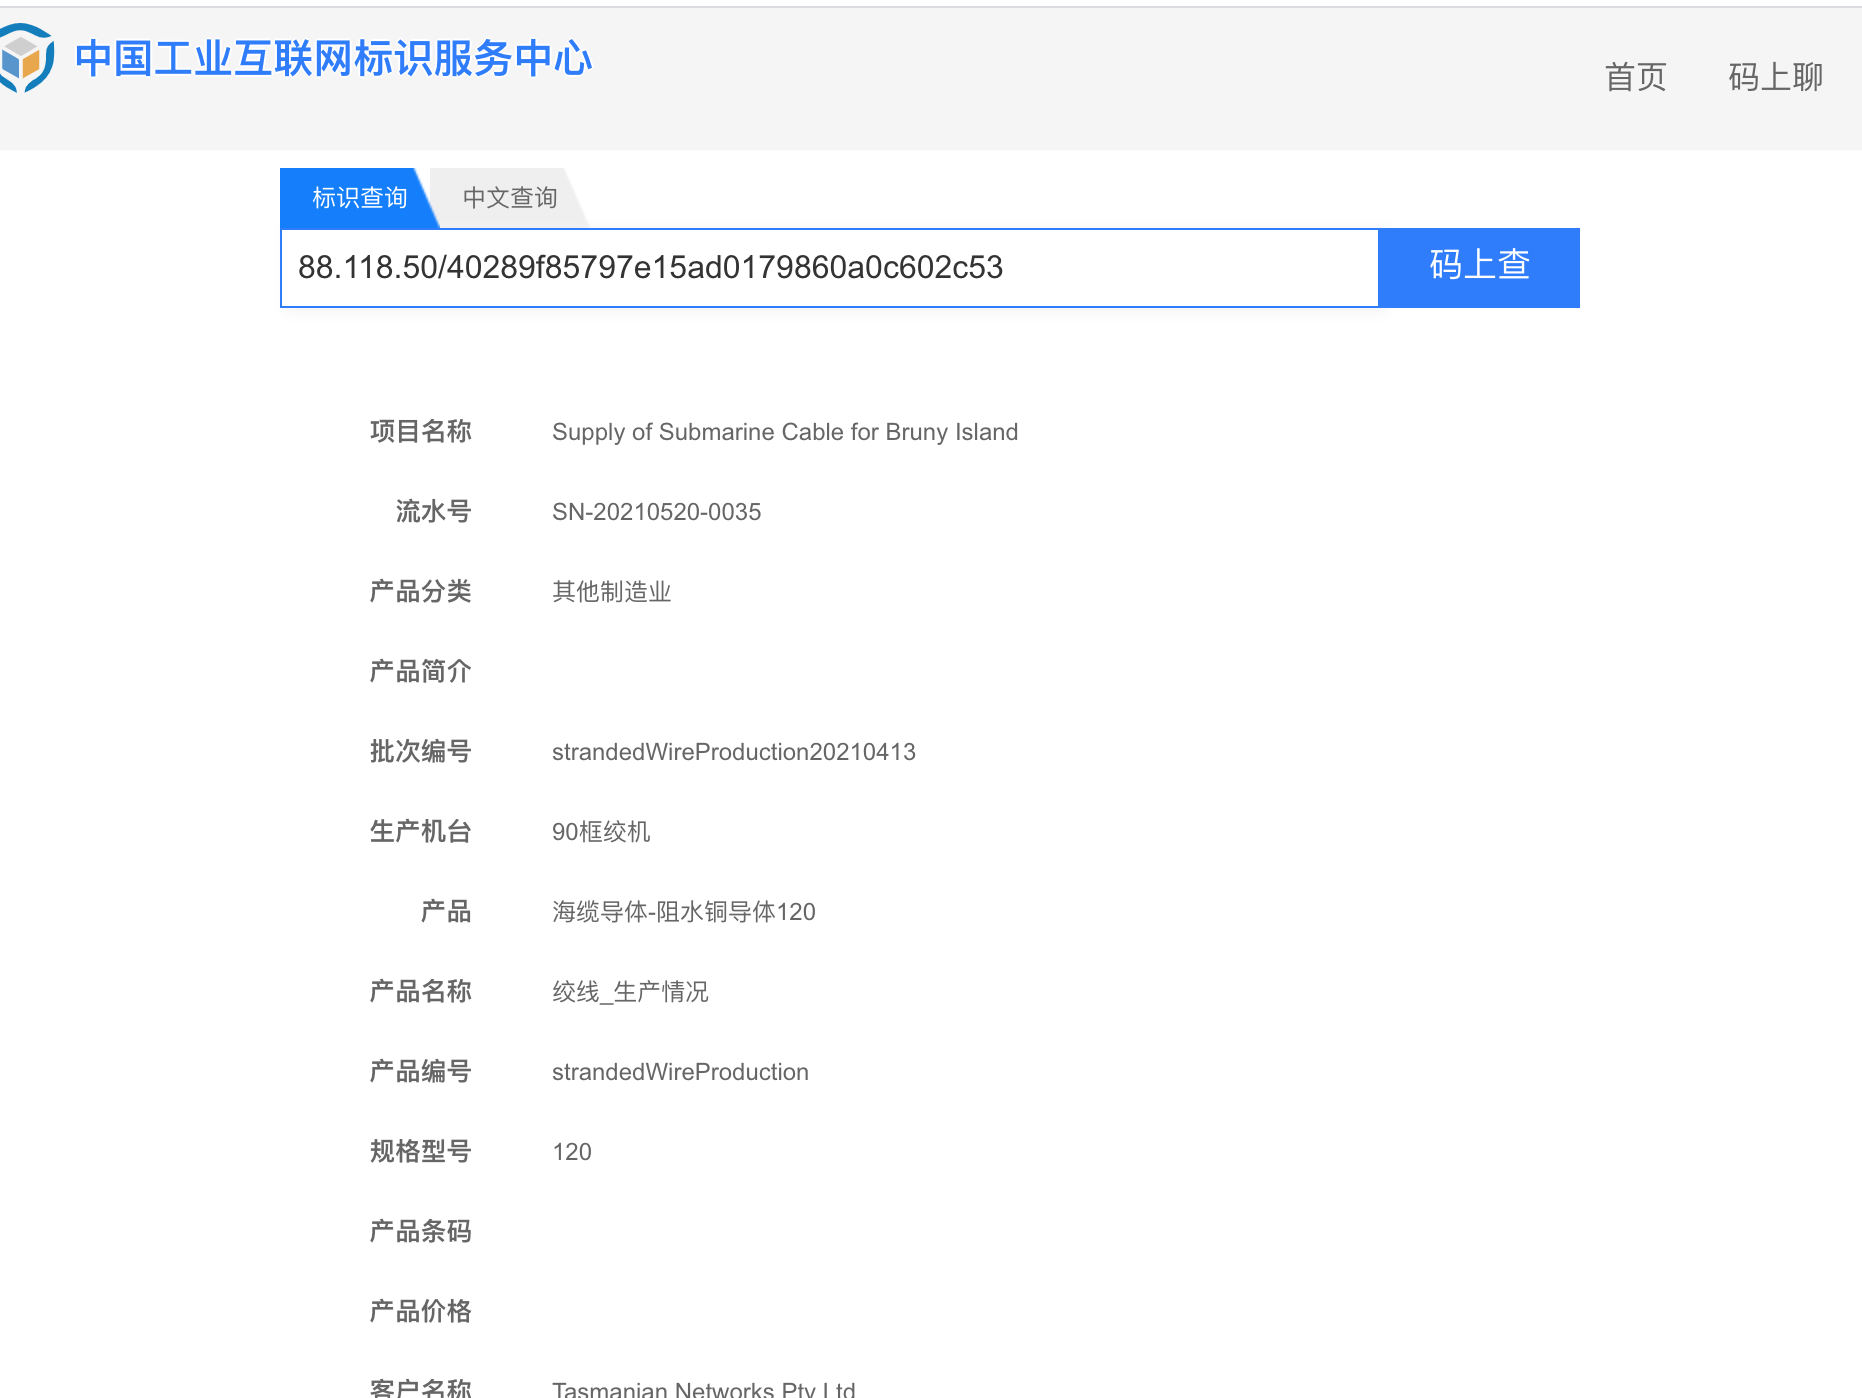Click the 客户名称 label
The height and width of the screenshot is (1398, 1862).
(x=420, y=1388)
